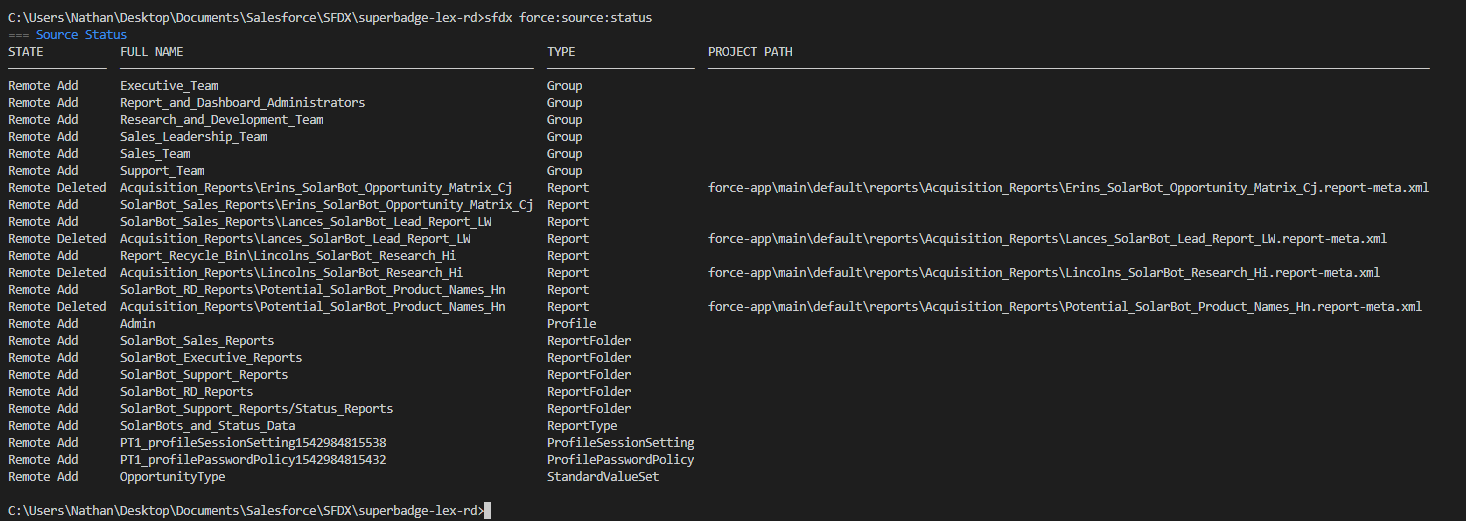This screenshot has width=1466, height=521.
Task: Click the Executive_Team group entry
Action: 169,86
